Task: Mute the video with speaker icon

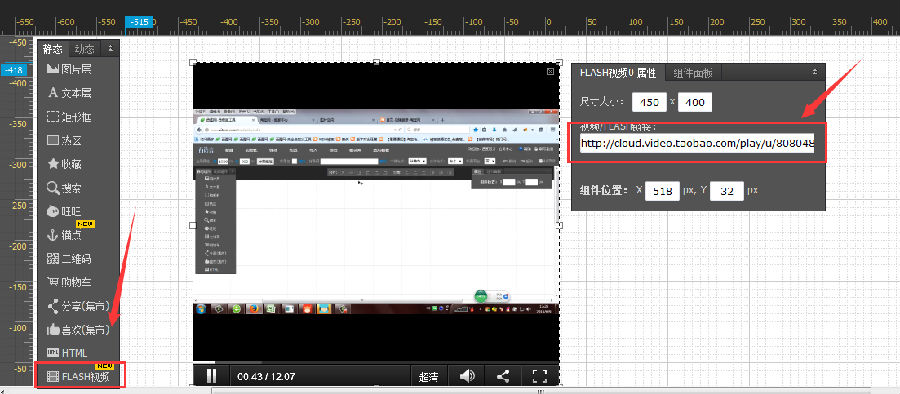Action: pyautogui.click(x=468, y=376)
